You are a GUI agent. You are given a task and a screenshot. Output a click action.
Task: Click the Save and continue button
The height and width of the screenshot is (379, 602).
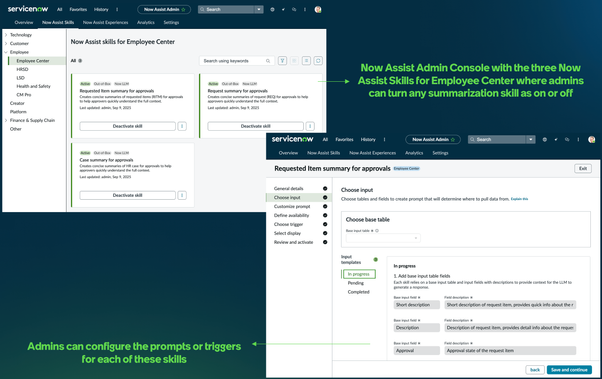[x=569, y=370]
